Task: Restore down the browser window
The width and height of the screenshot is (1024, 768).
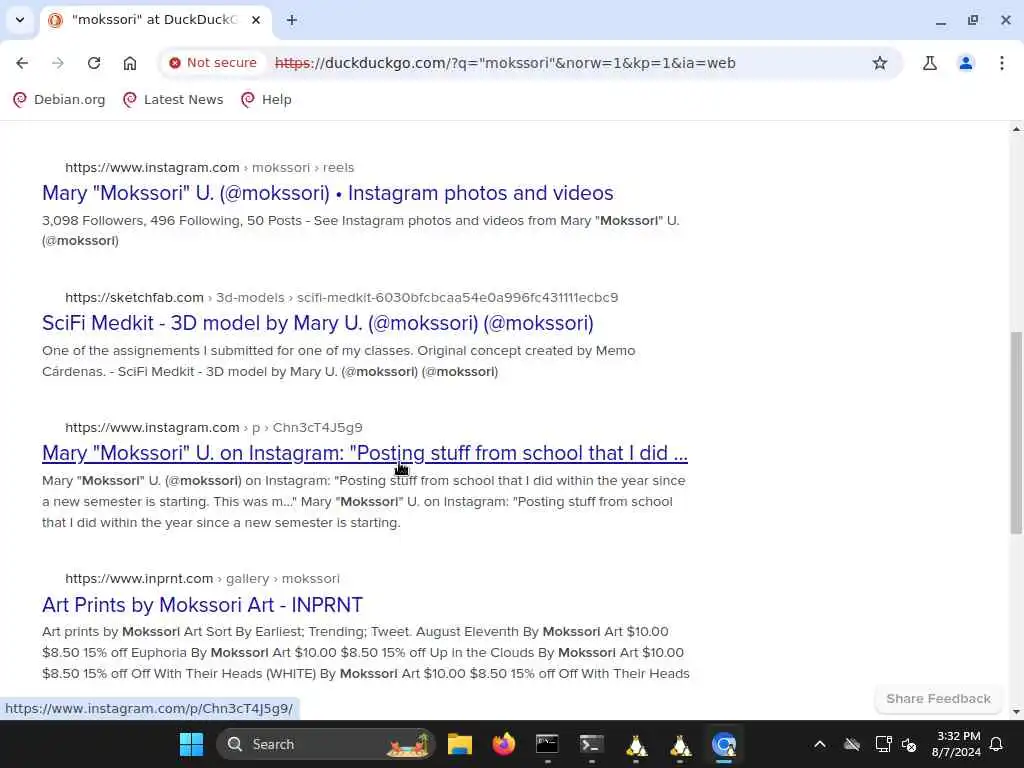Action: pos(973,20)
